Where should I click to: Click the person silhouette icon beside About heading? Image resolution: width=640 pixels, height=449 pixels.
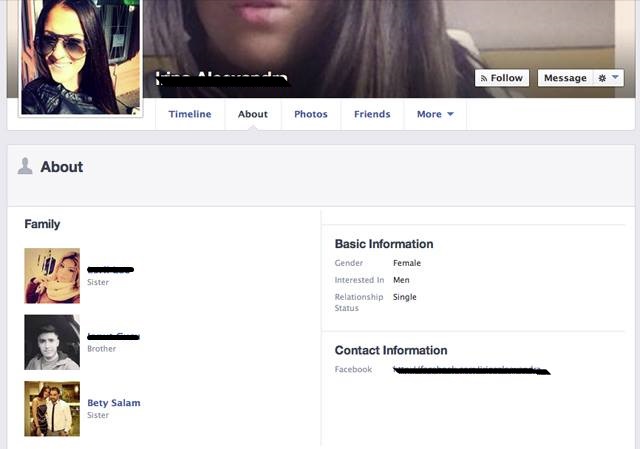pos(25,167)
